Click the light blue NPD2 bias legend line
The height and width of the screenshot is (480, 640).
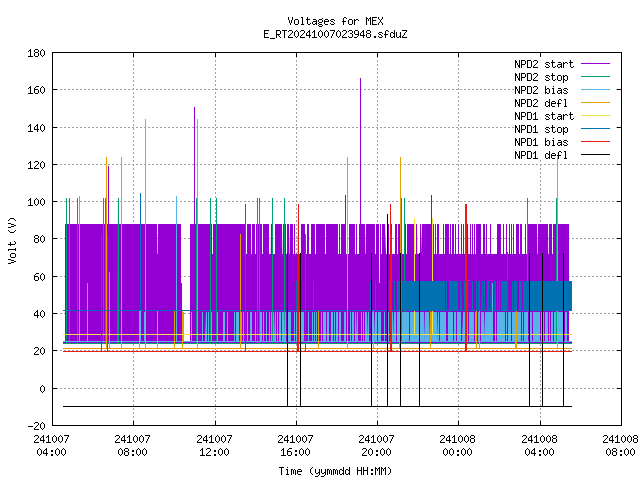[595, 89]
